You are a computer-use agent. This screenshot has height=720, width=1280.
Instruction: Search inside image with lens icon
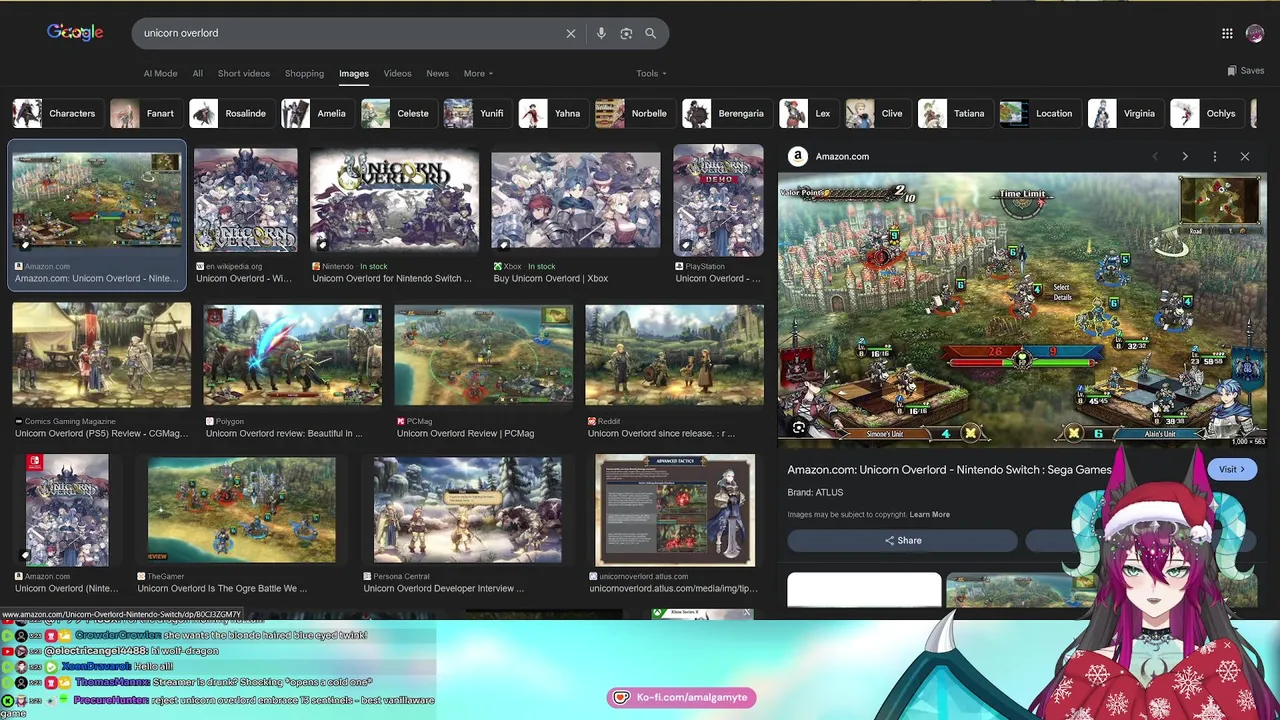click(x=799, y=428)
